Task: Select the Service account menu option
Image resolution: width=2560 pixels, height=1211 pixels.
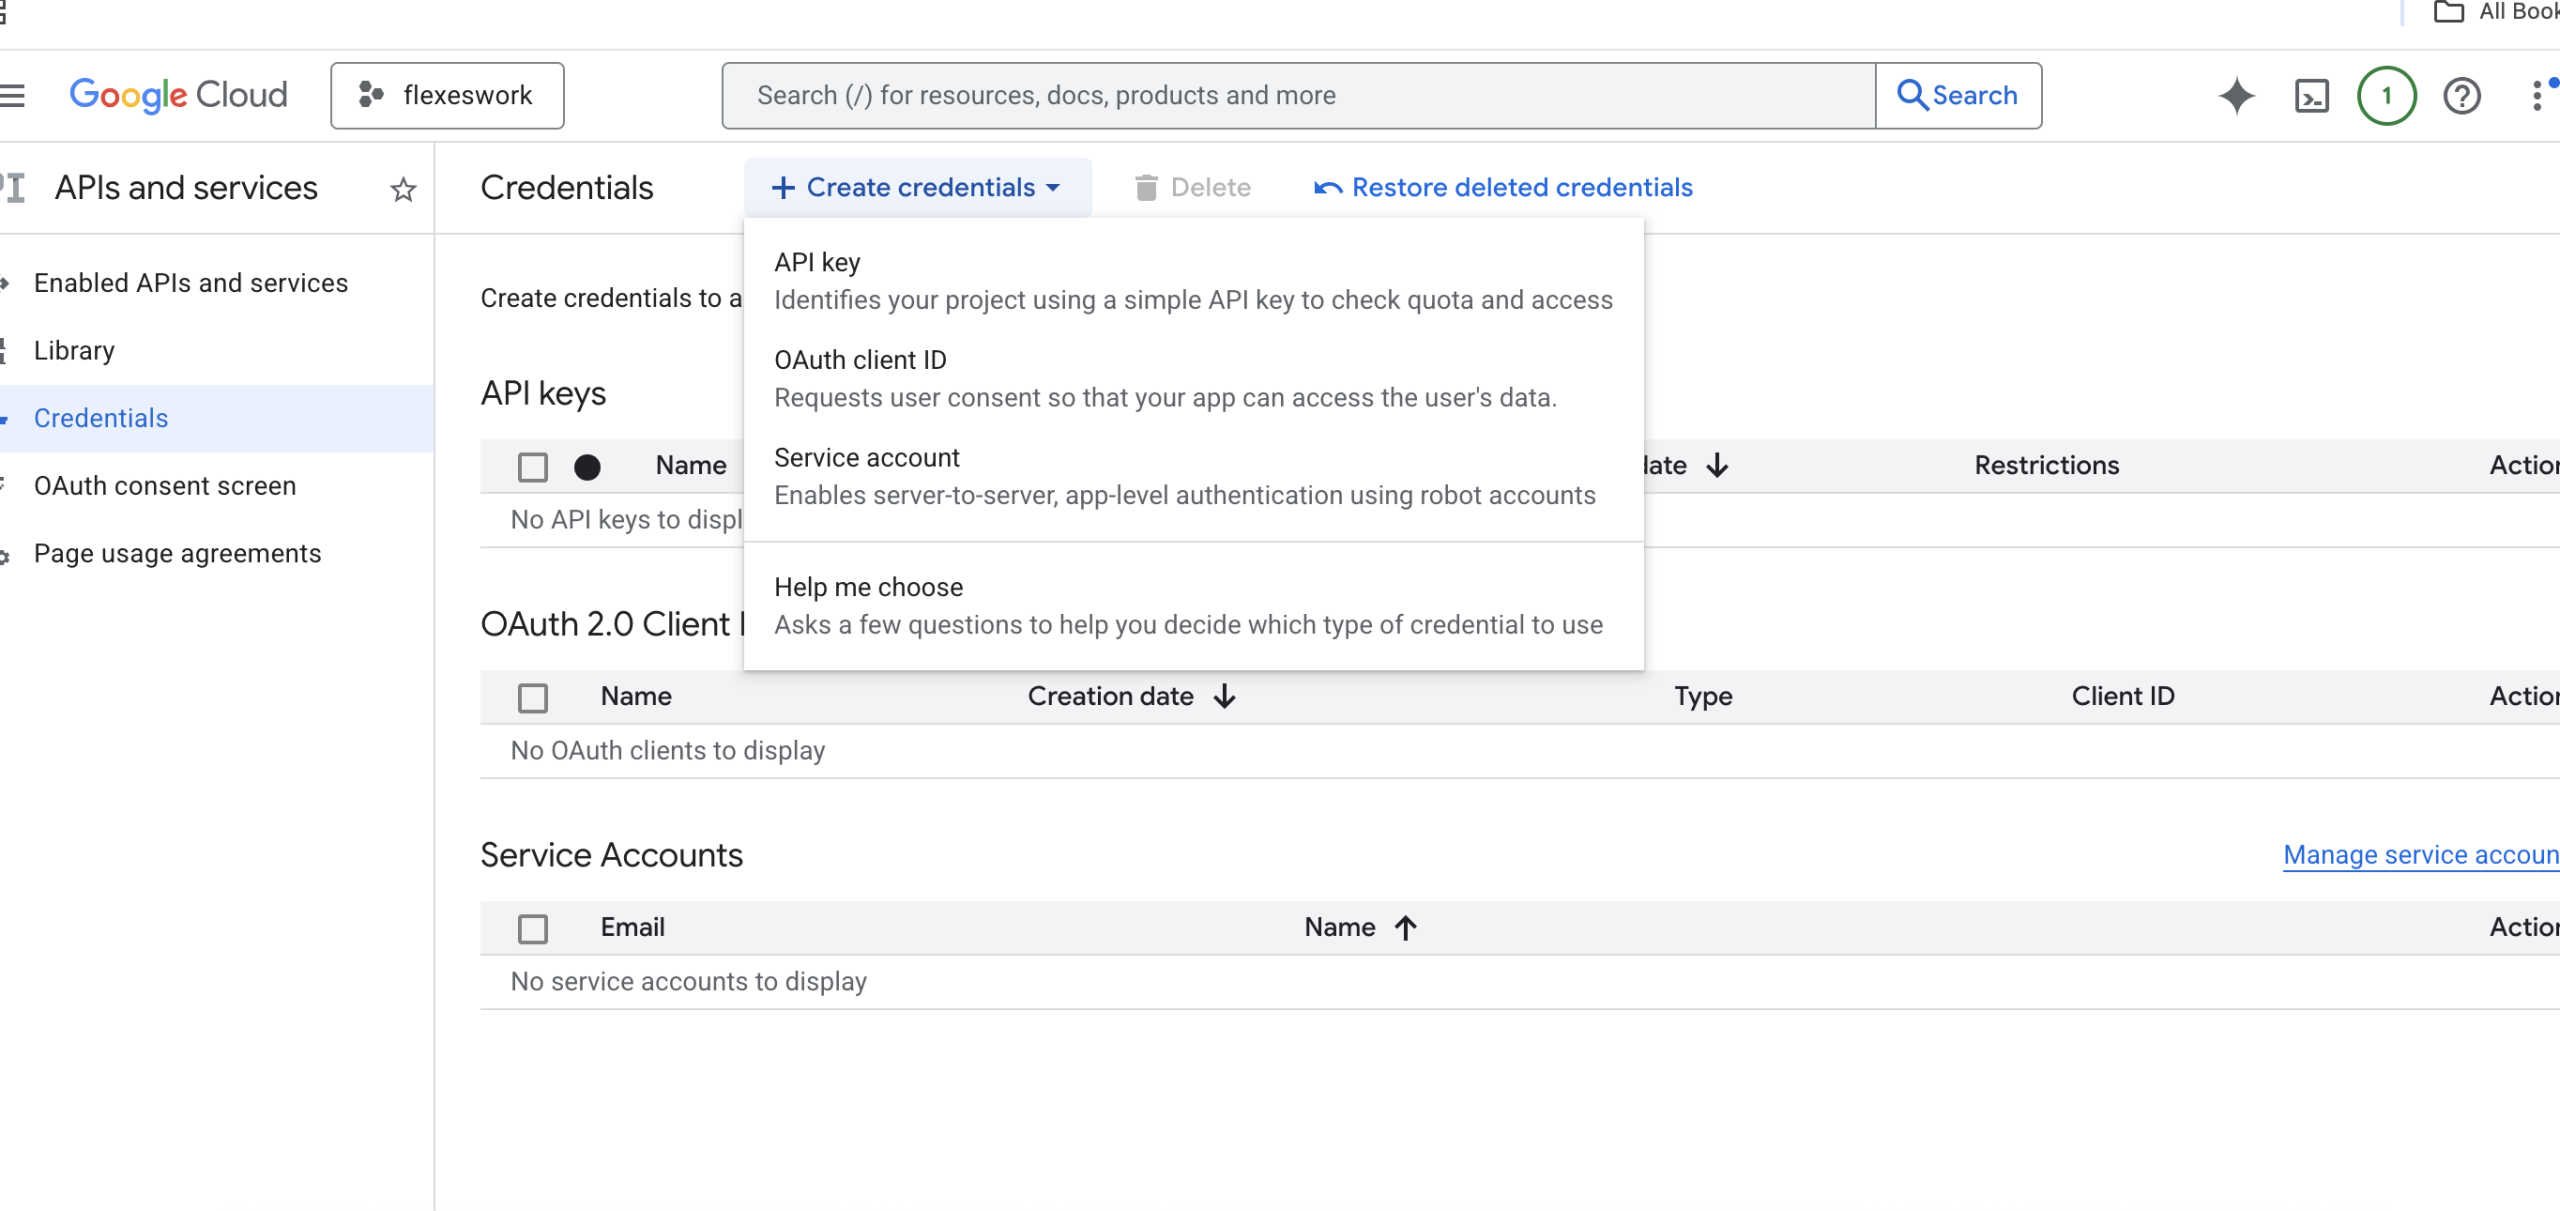Action: [x=866, y=458]
